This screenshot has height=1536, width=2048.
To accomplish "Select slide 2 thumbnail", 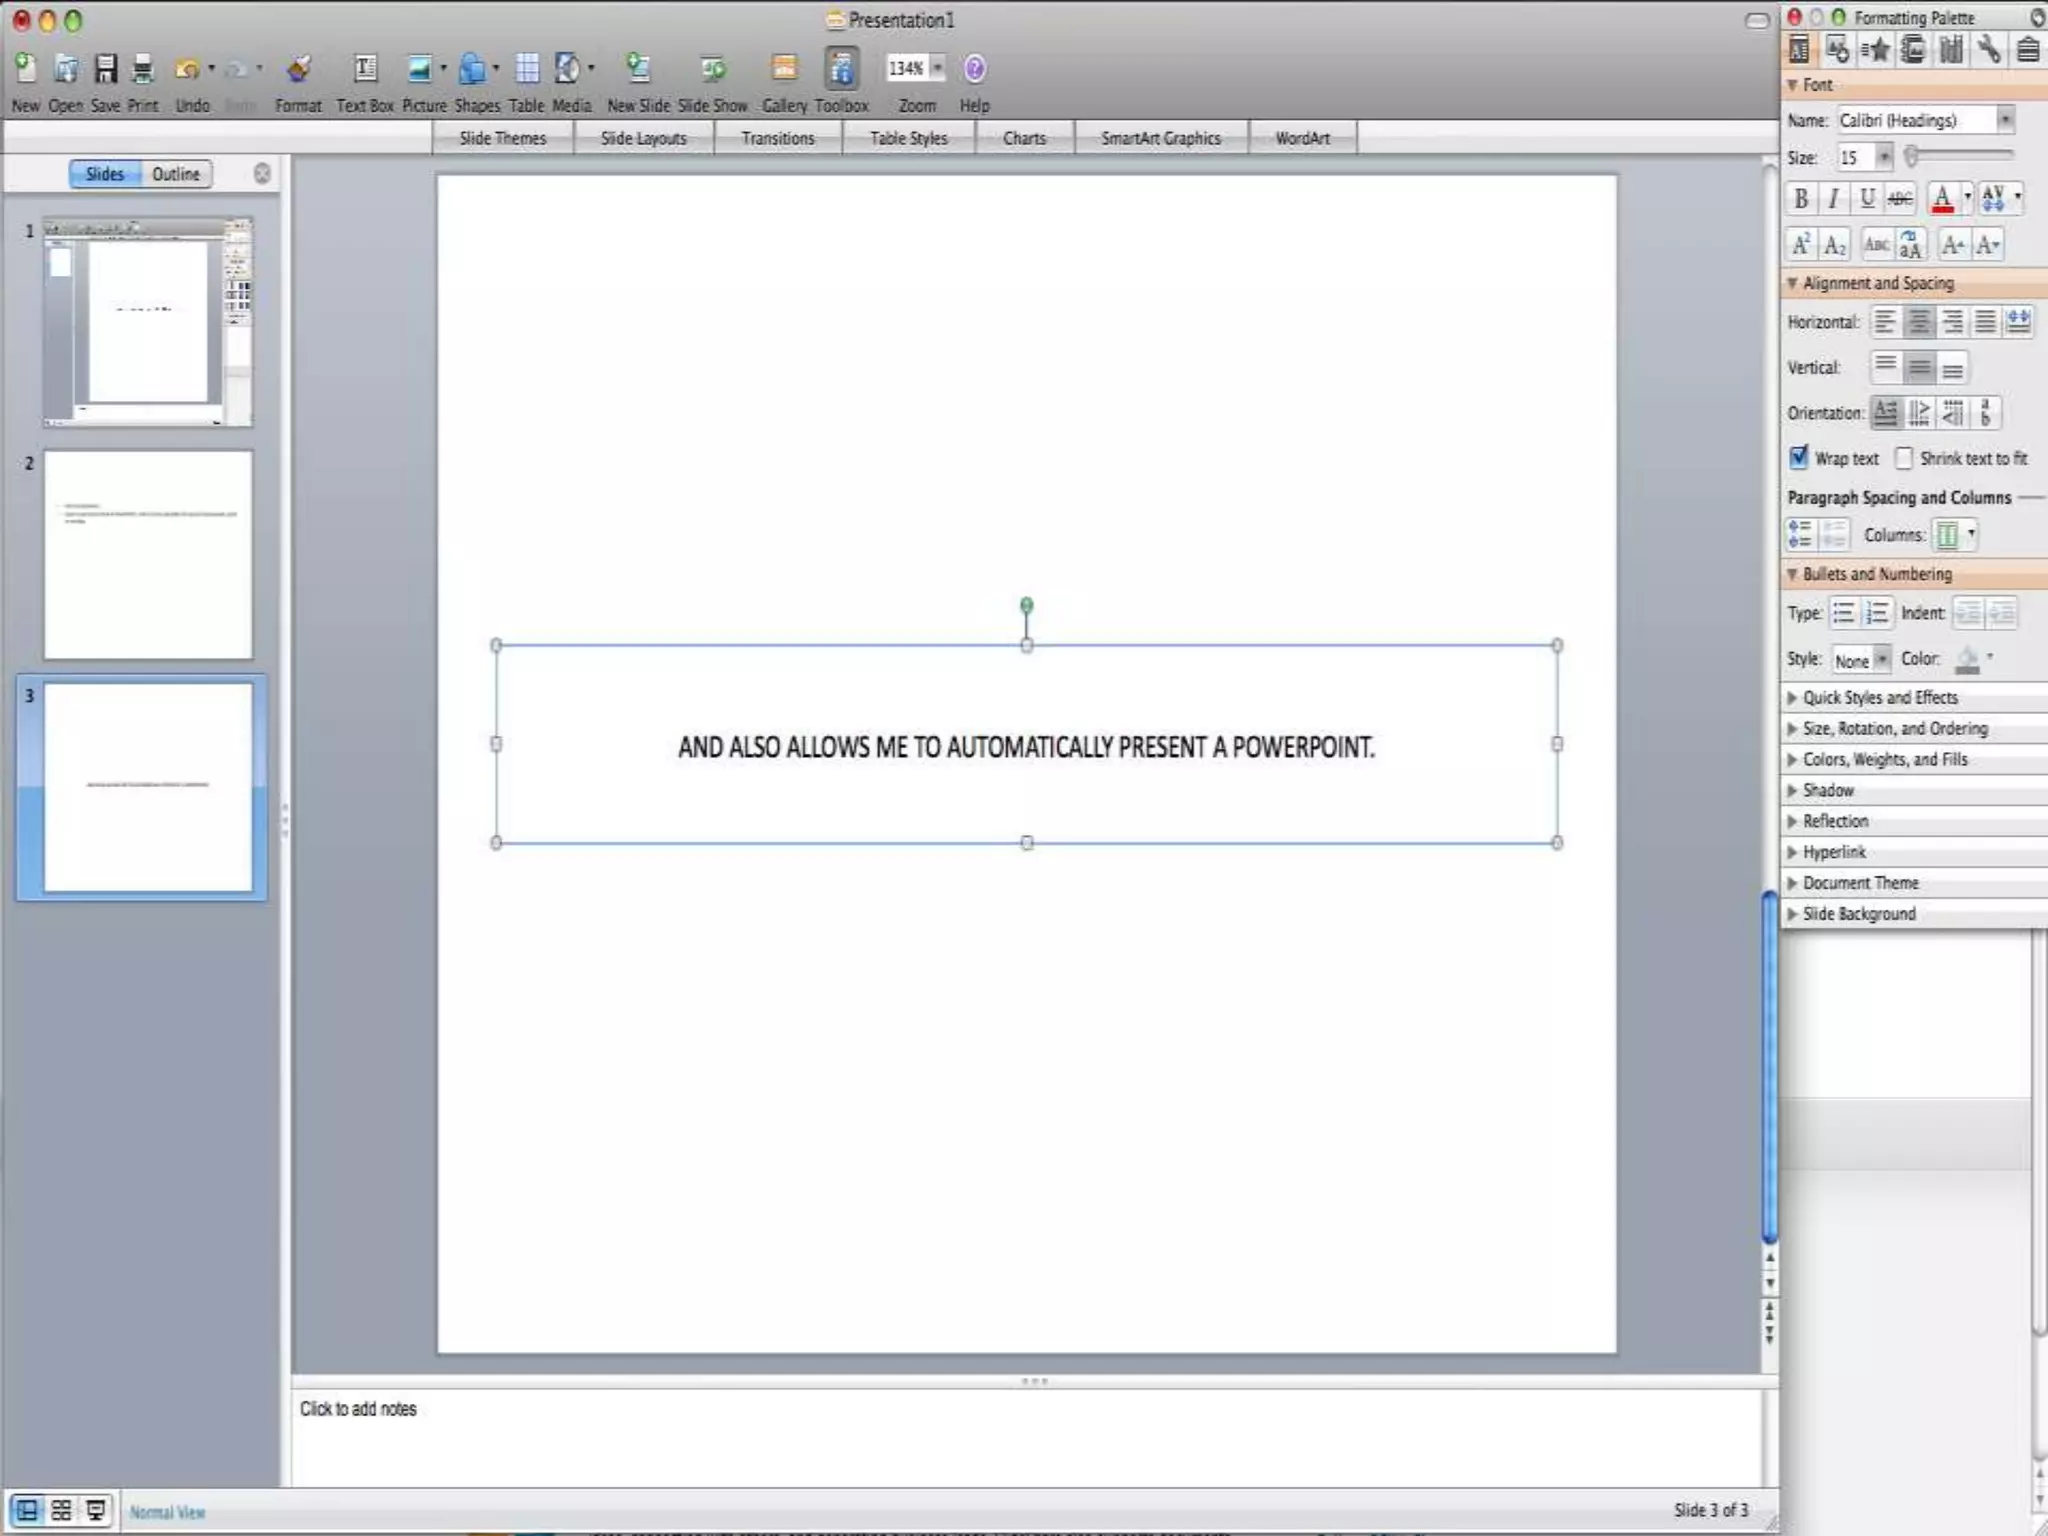I will [148, 555].
